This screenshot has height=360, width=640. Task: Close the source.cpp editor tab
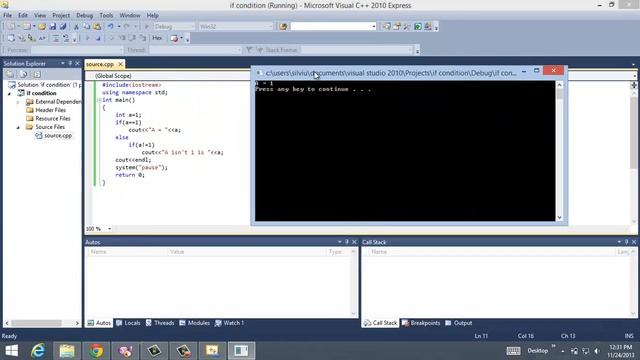click(x=120, y=64)
